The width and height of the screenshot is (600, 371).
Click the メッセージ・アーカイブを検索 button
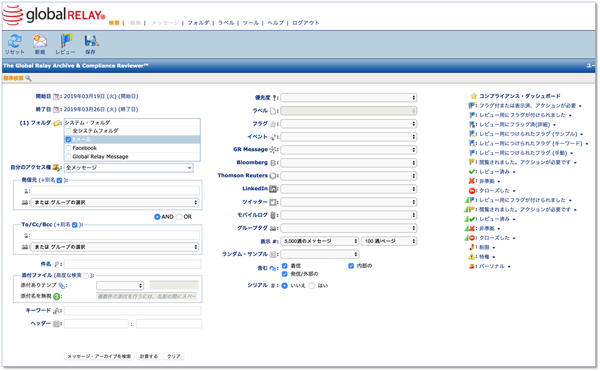coord(99,356)
